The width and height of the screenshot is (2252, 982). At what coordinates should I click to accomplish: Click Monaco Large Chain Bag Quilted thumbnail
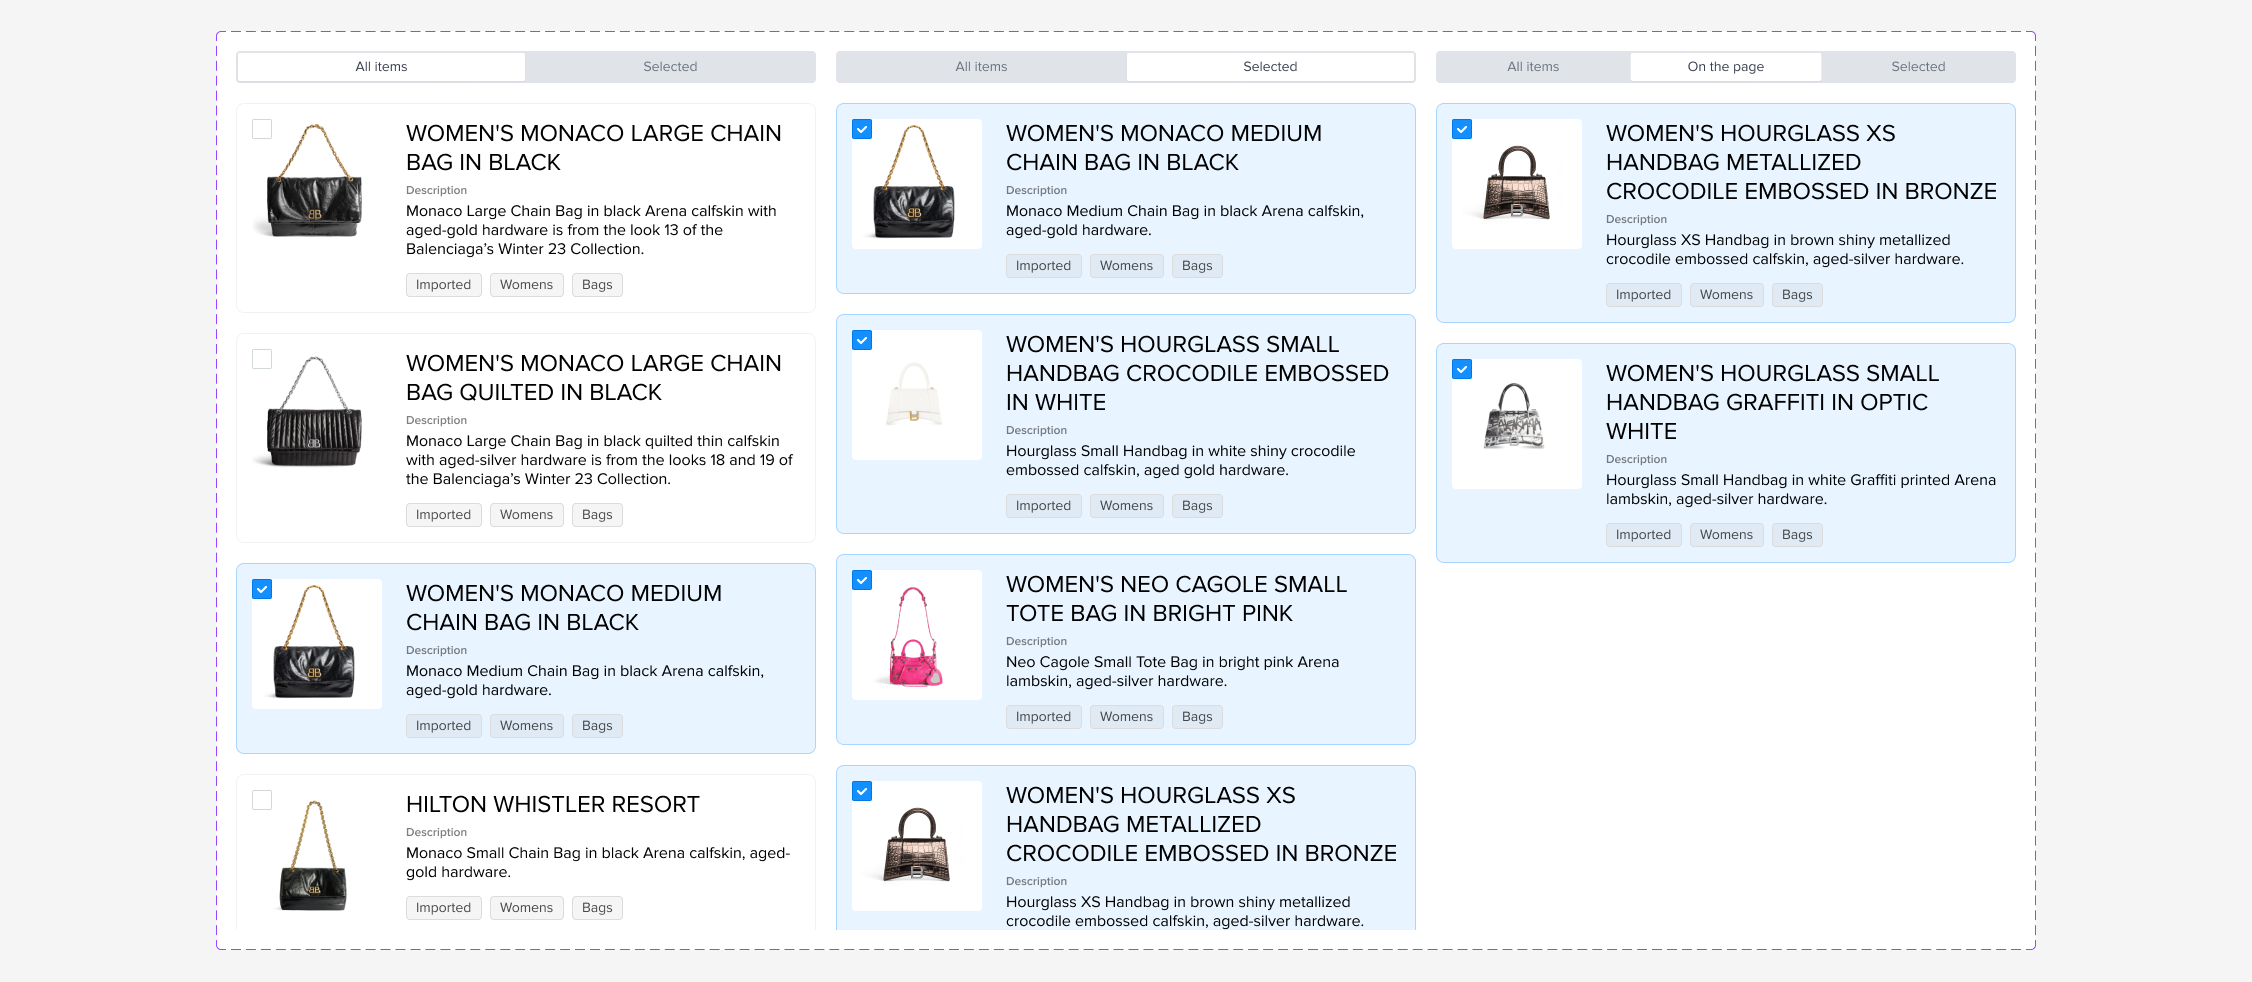316,414
